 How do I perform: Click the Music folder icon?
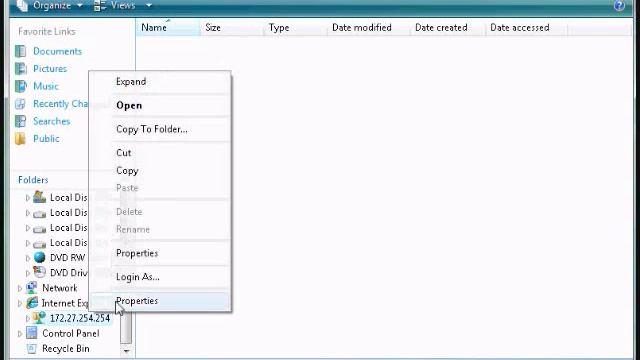[20, 86]
